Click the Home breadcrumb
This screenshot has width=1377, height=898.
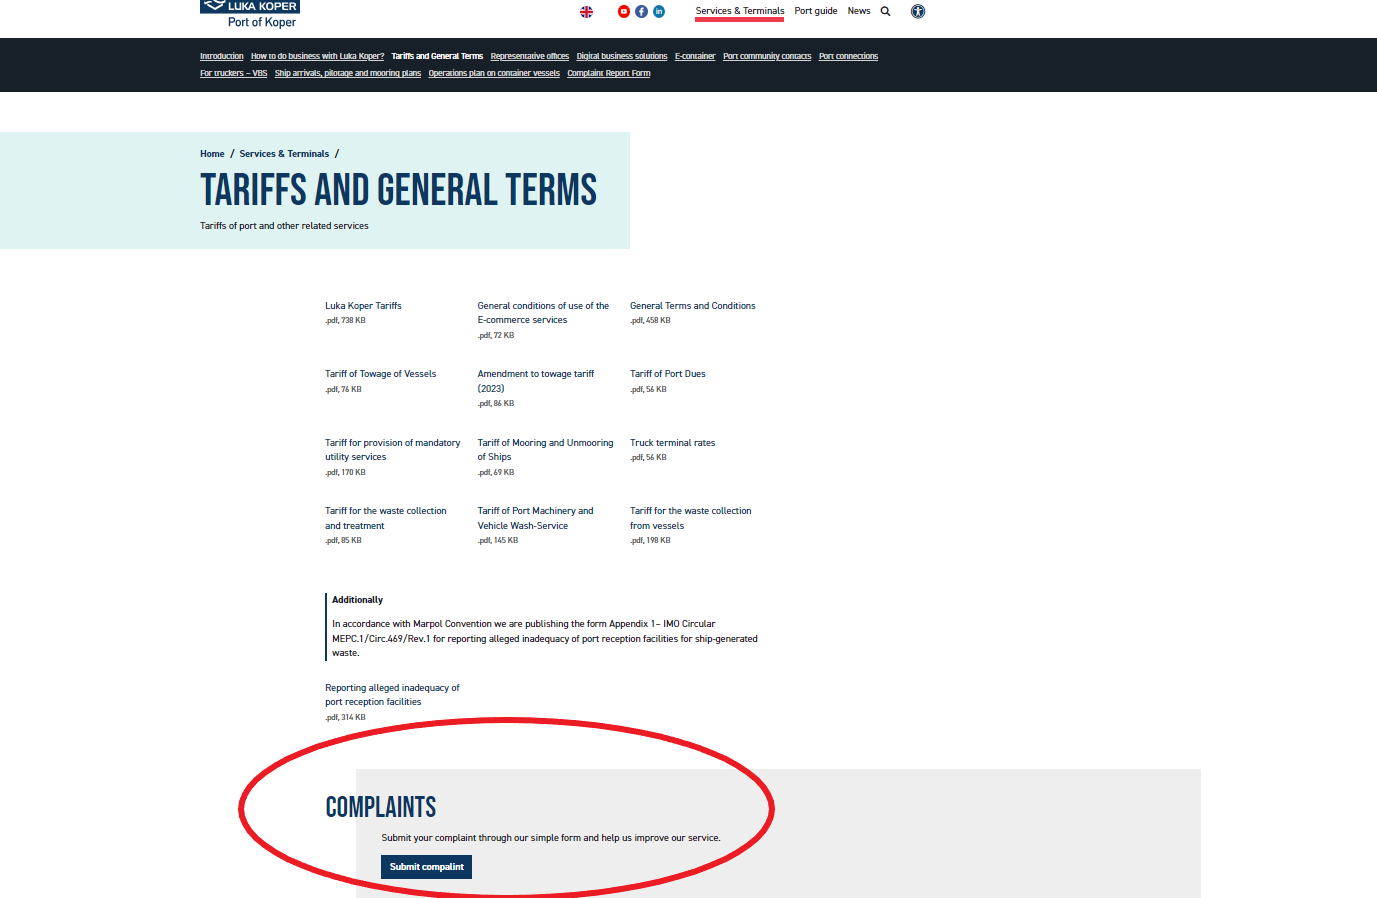[212, 154]
